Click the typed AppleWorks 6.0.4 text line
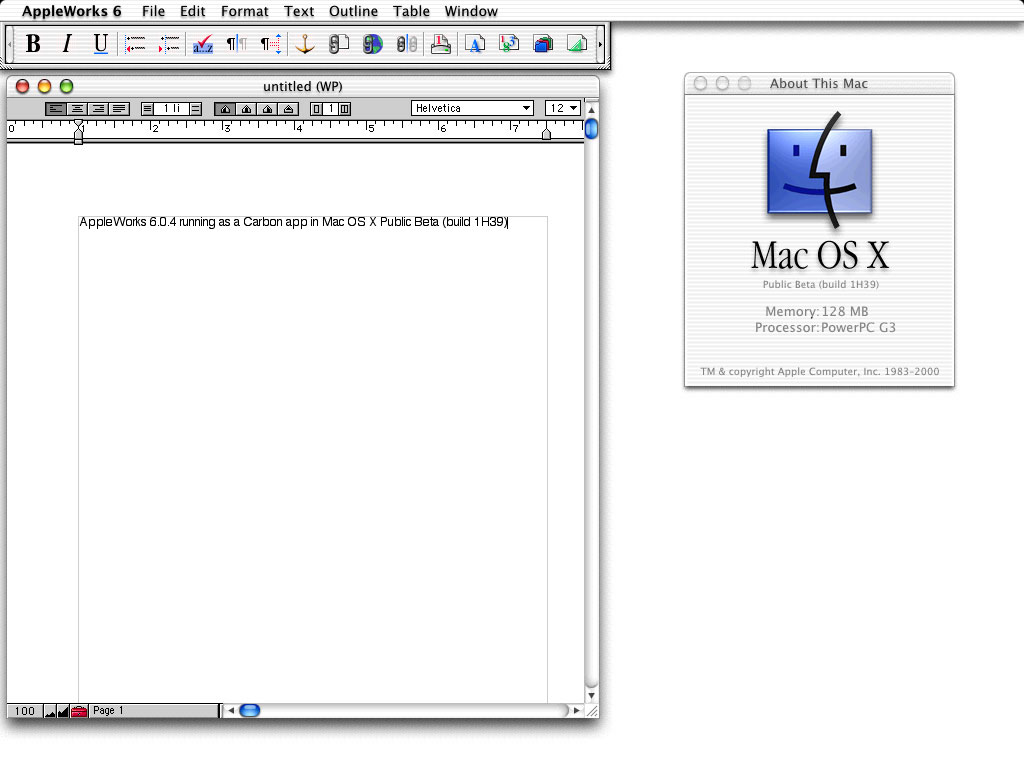The image size is (1024, 768). (293, 222)
